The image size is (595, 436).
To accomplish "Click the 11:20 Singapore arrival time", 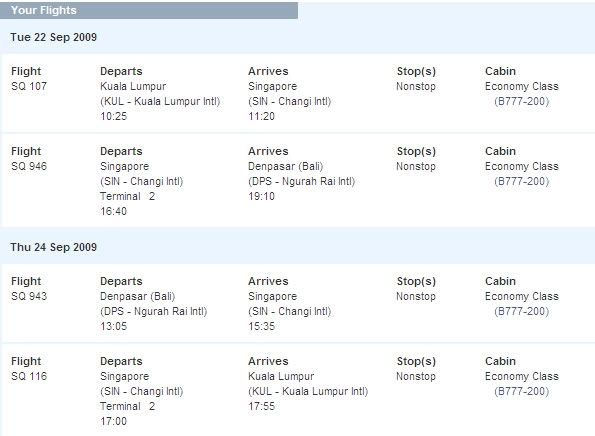I will click(261, 116).
